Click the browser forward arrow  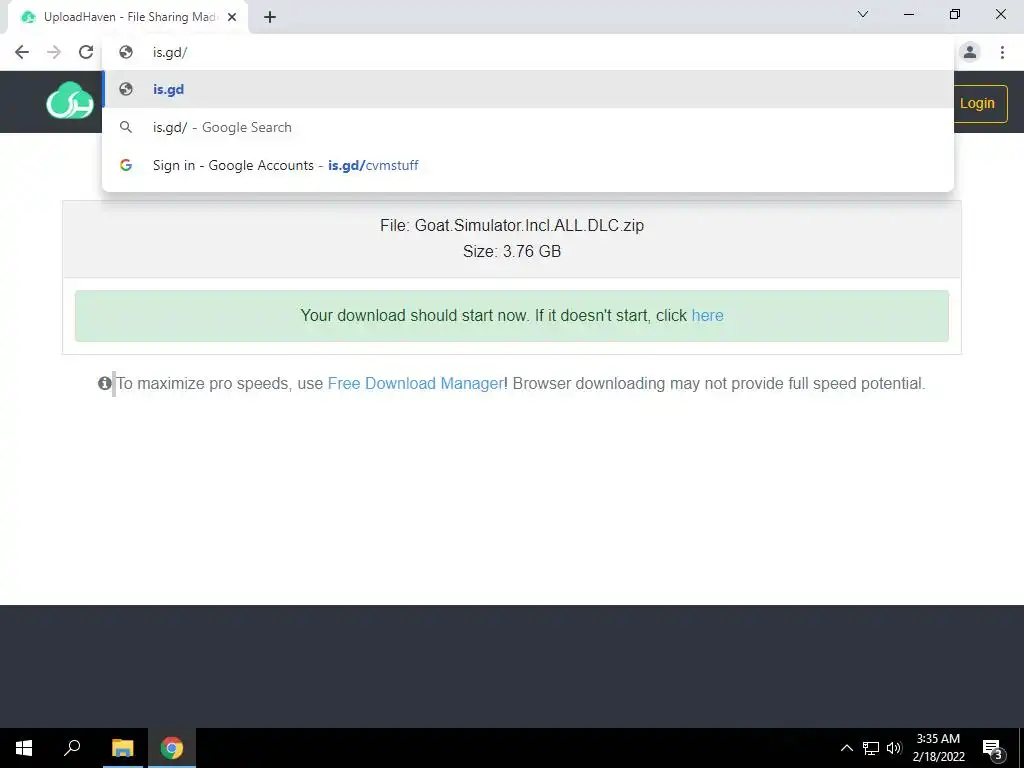pos(54,52)
